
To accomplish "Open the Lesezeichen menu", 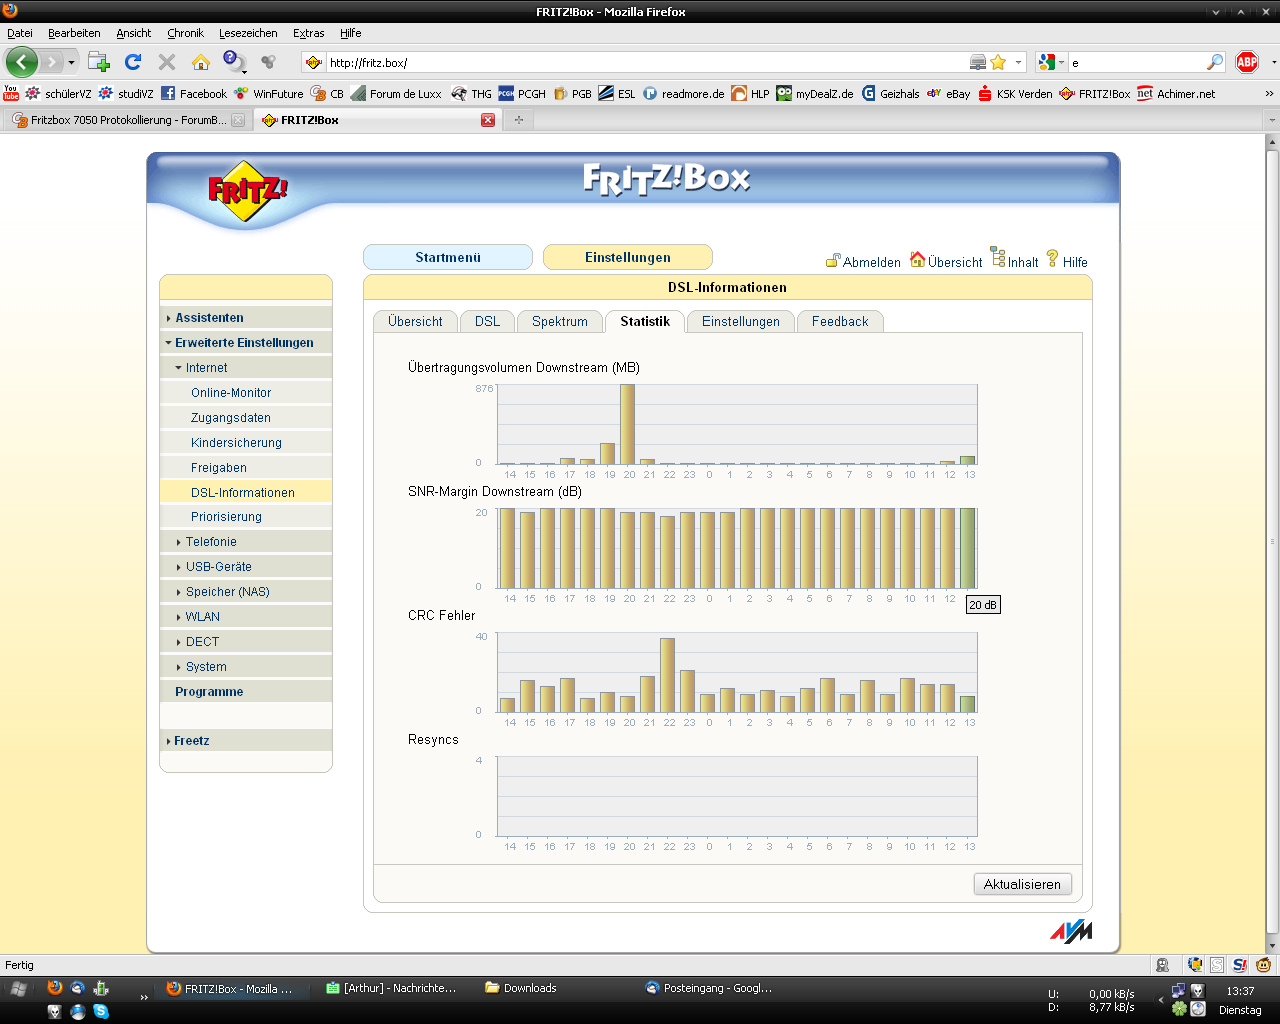I will [248, 33].
